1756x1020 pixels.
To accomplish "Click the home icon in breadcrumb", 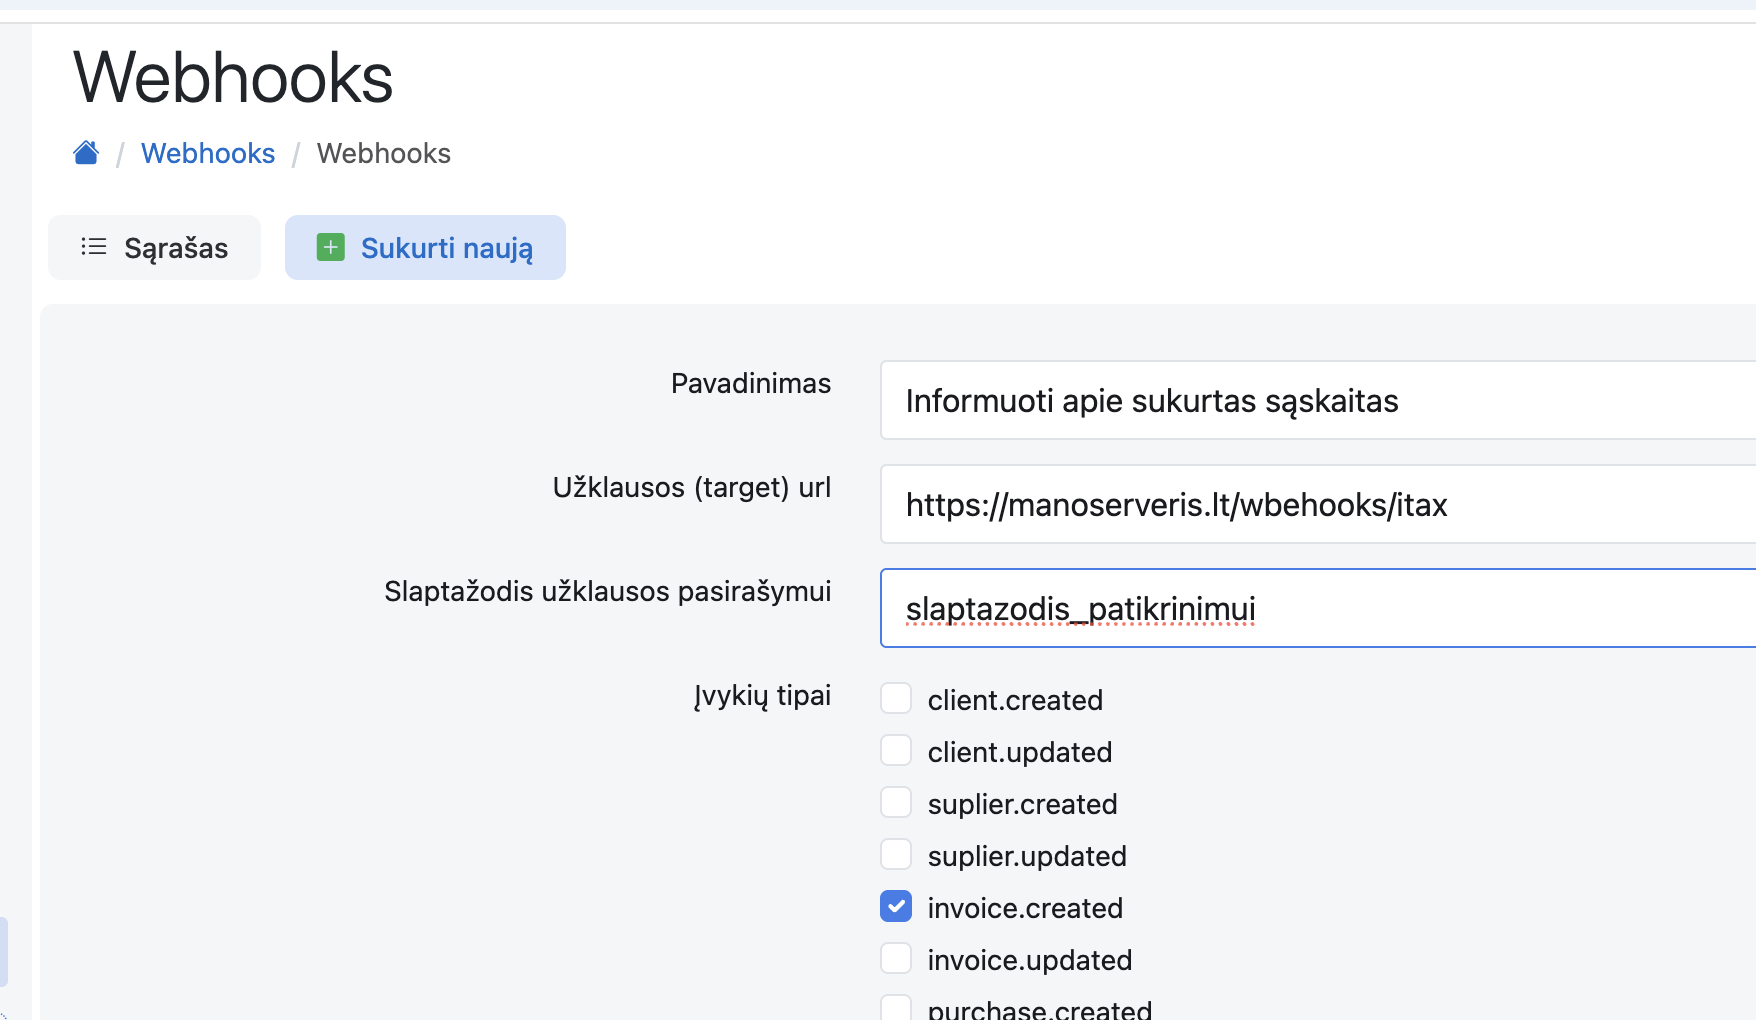I will point(86,153).
